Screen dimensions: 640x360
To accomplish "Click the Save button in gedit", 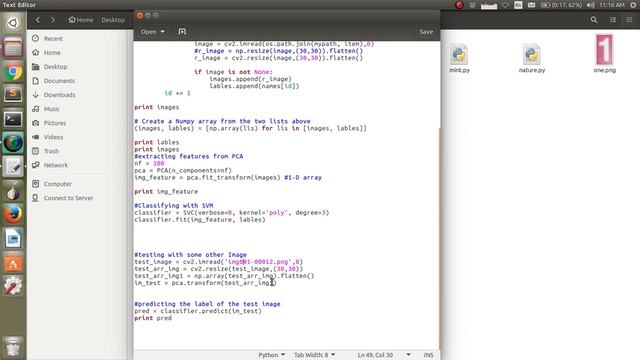I will [x=426, y=31].
